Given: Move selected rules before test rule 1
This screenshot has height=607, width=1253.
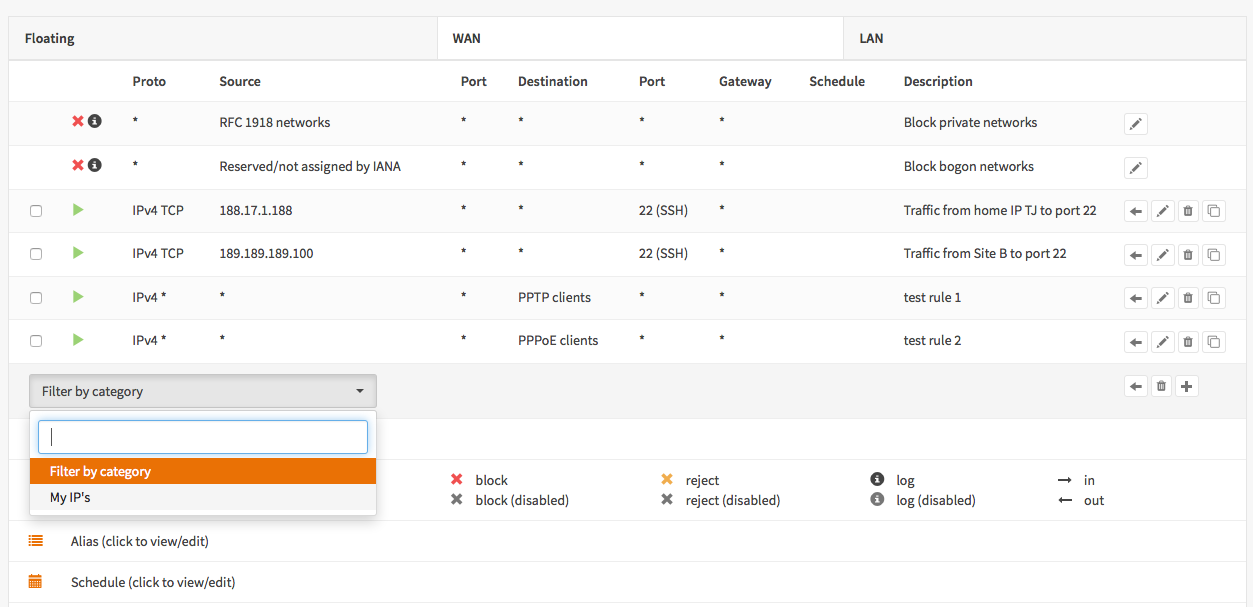Looking at the screenshot, I should [x=1135, y=298].
